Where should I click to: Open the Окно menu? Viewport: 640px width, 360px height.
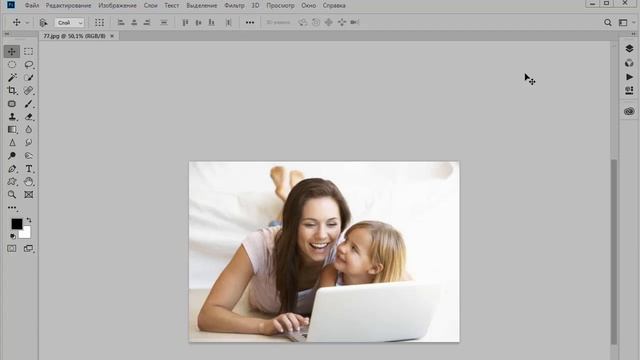(x=309, y=5)
